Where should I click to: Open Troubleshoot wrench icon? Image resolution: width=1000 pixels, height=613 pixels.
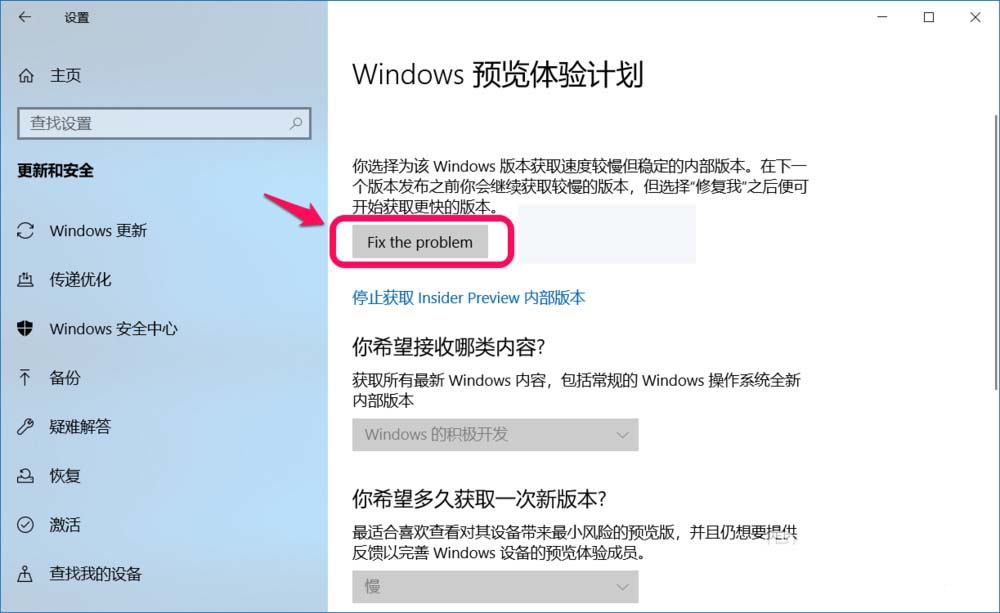coord(26,426)
